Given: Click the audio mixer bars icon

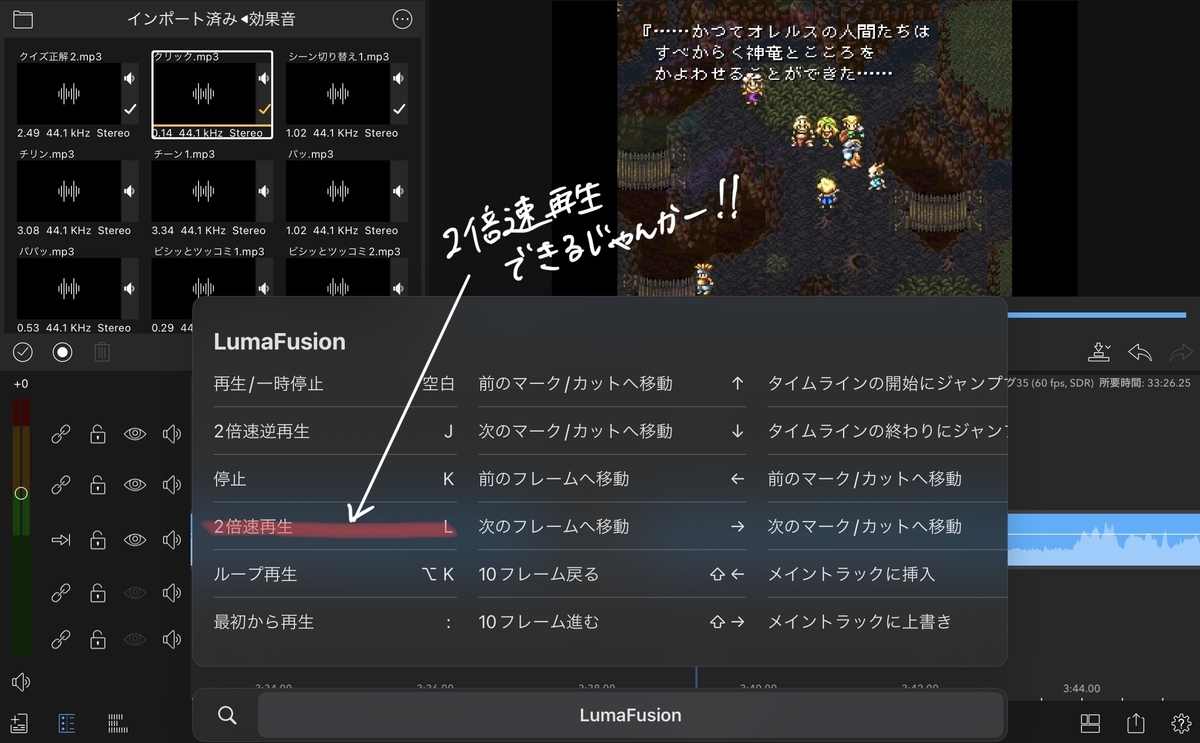Looking at the screenshot, I should click(x=117, y=723).
